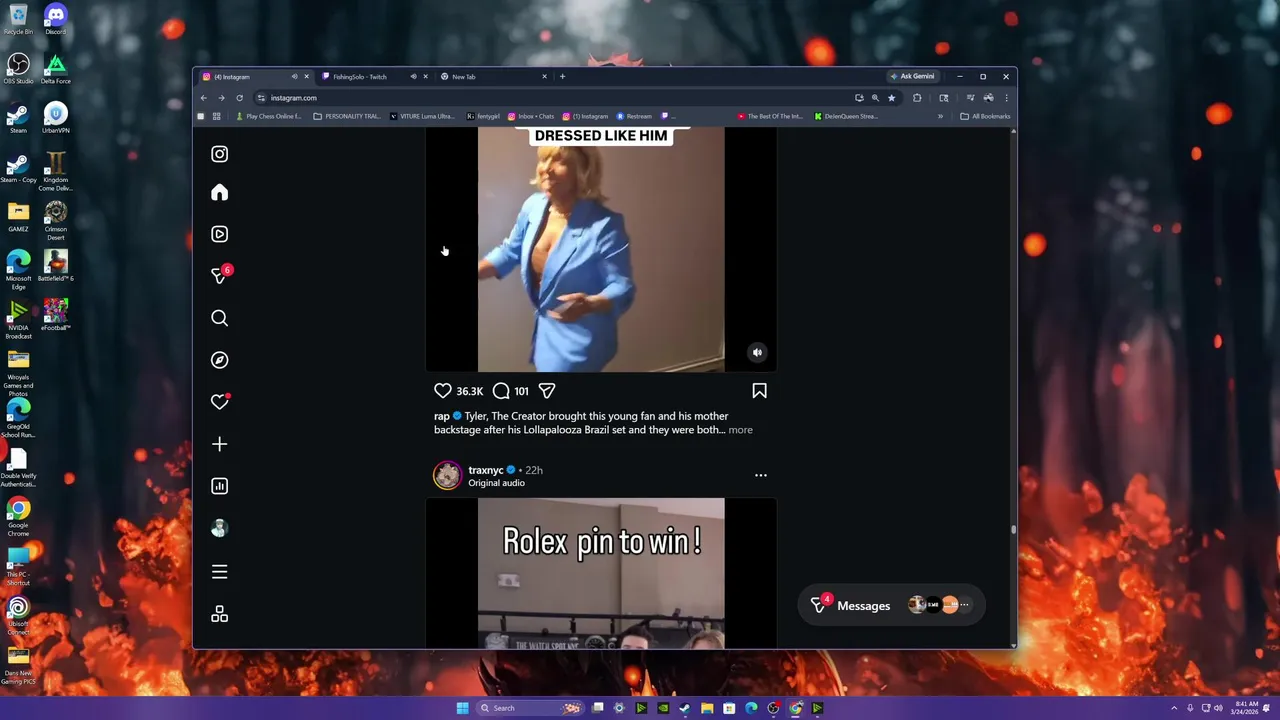
Task: Open DelenQueen Strea... bookmark
Action: 846,116
